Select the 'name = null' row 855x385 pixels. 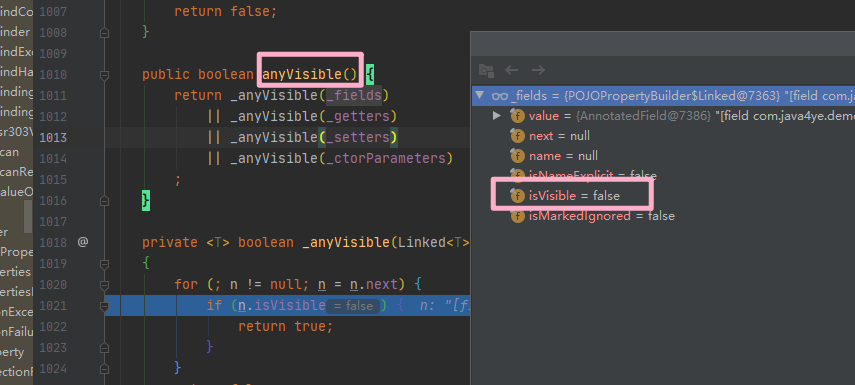pyautogui.click(x=663, y=156)
